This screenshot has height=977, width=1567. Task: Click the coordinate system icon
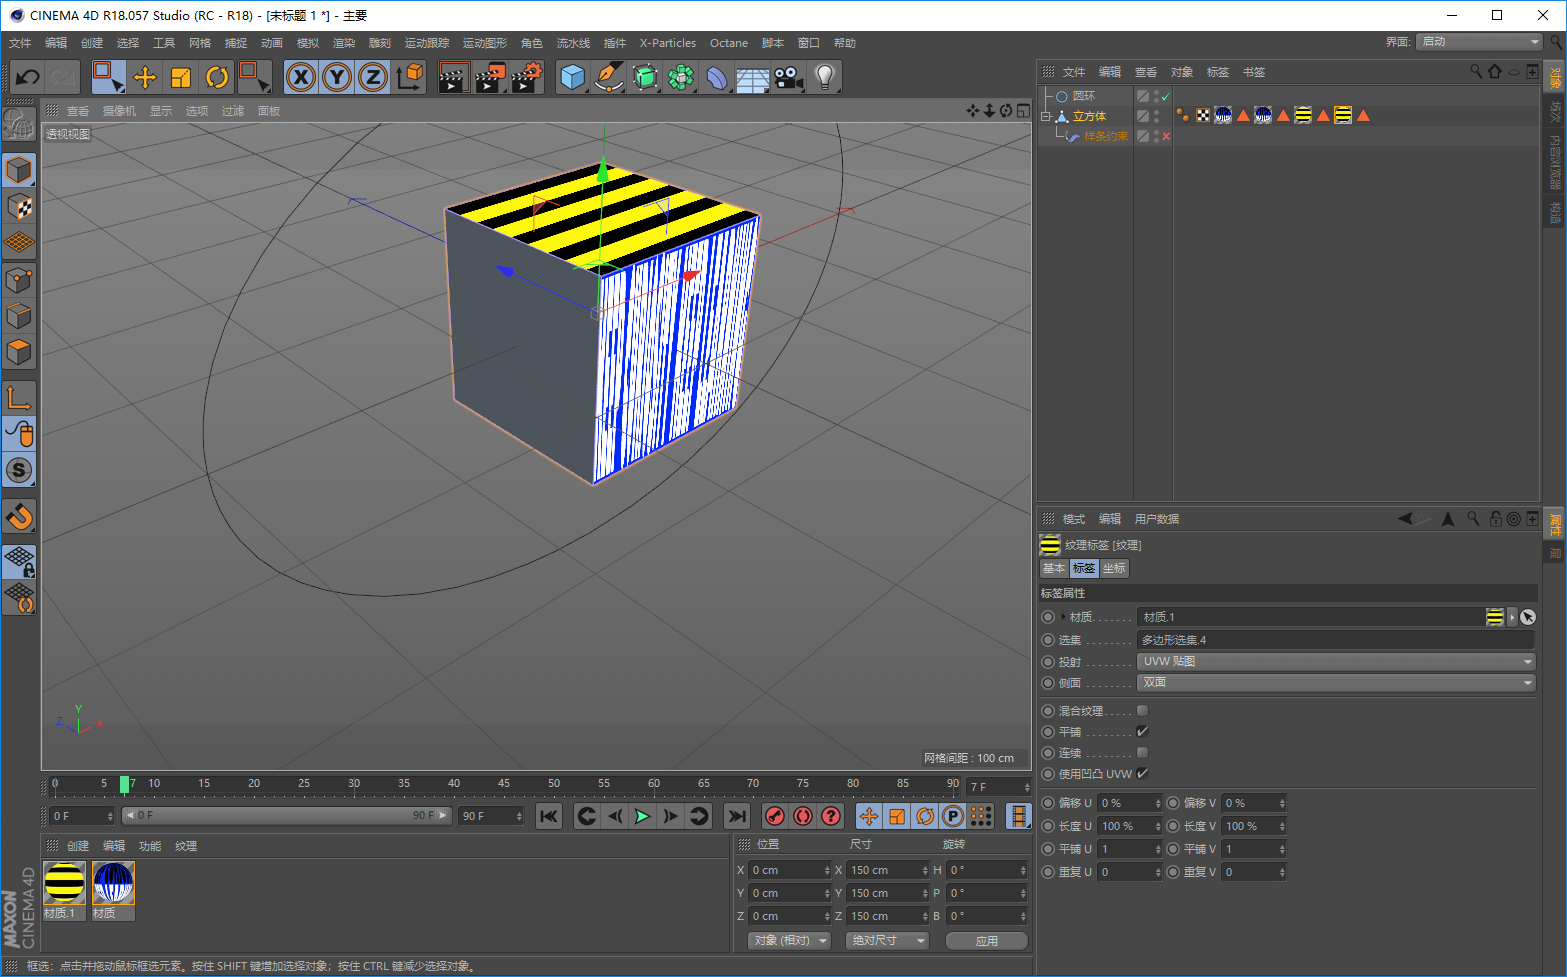[409, 77]
